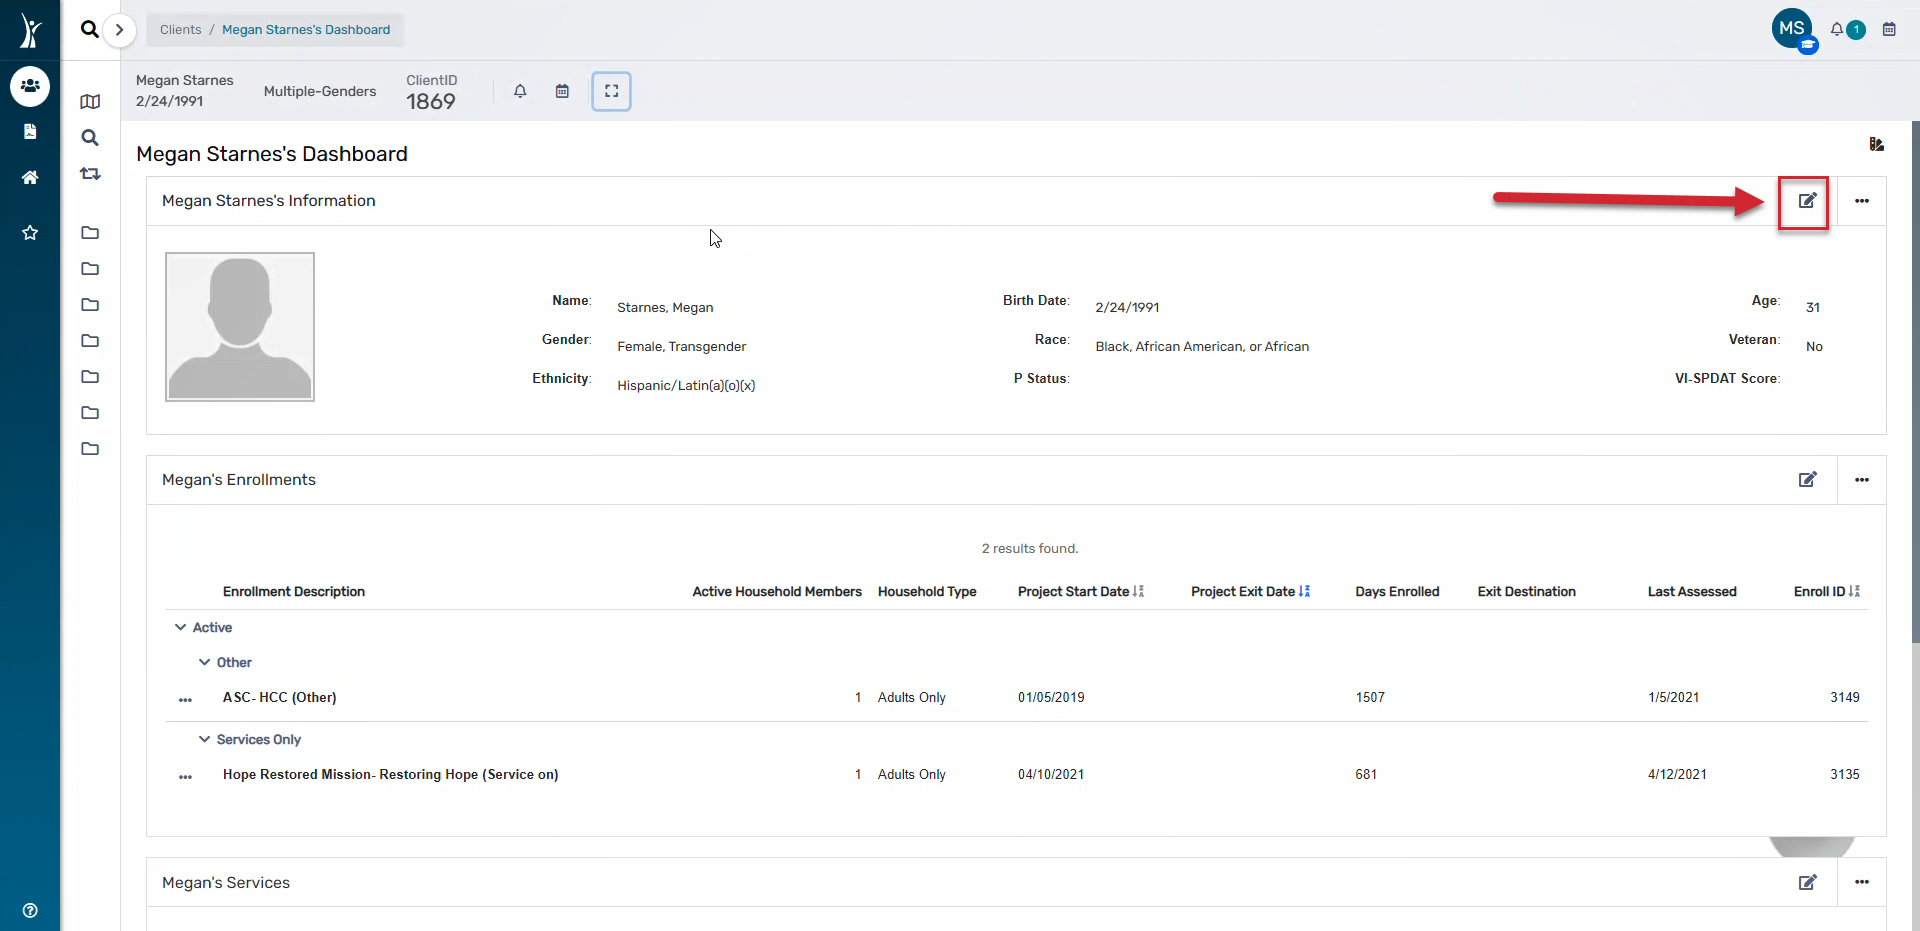Open client search using the magnifying glass icon
Image resolution: width=1920 pixels, height=931 pixels.
point(89,30)
